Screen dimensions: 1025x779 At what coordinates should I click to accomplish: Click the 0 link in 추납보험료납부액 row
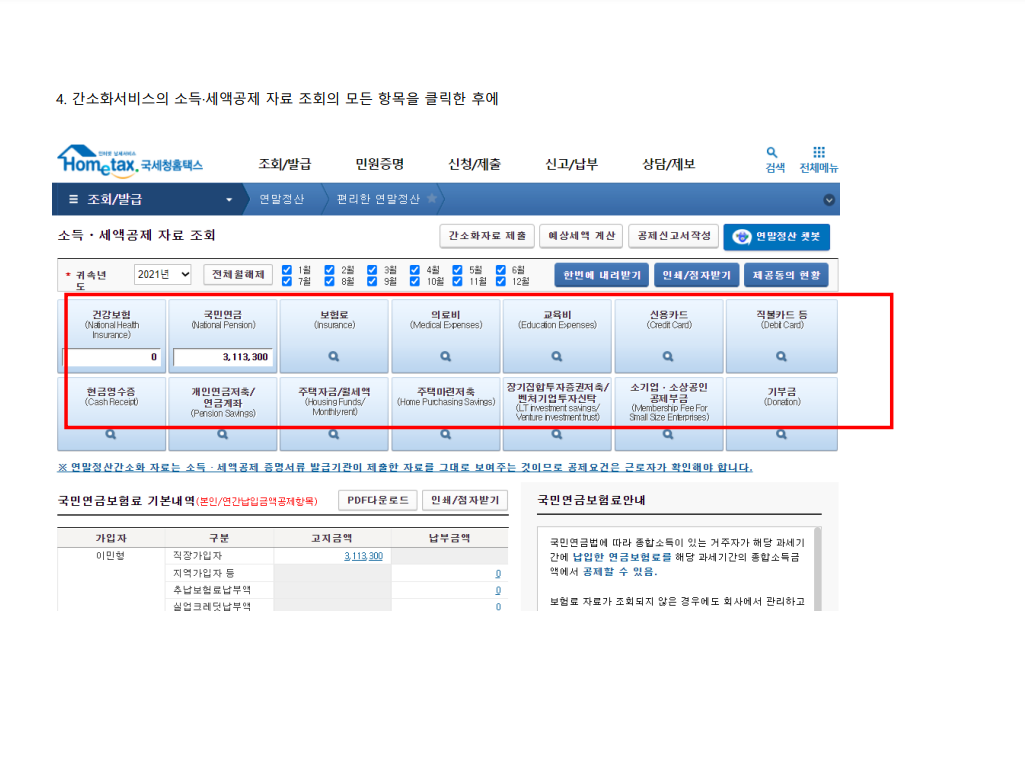tap(498, 590)
